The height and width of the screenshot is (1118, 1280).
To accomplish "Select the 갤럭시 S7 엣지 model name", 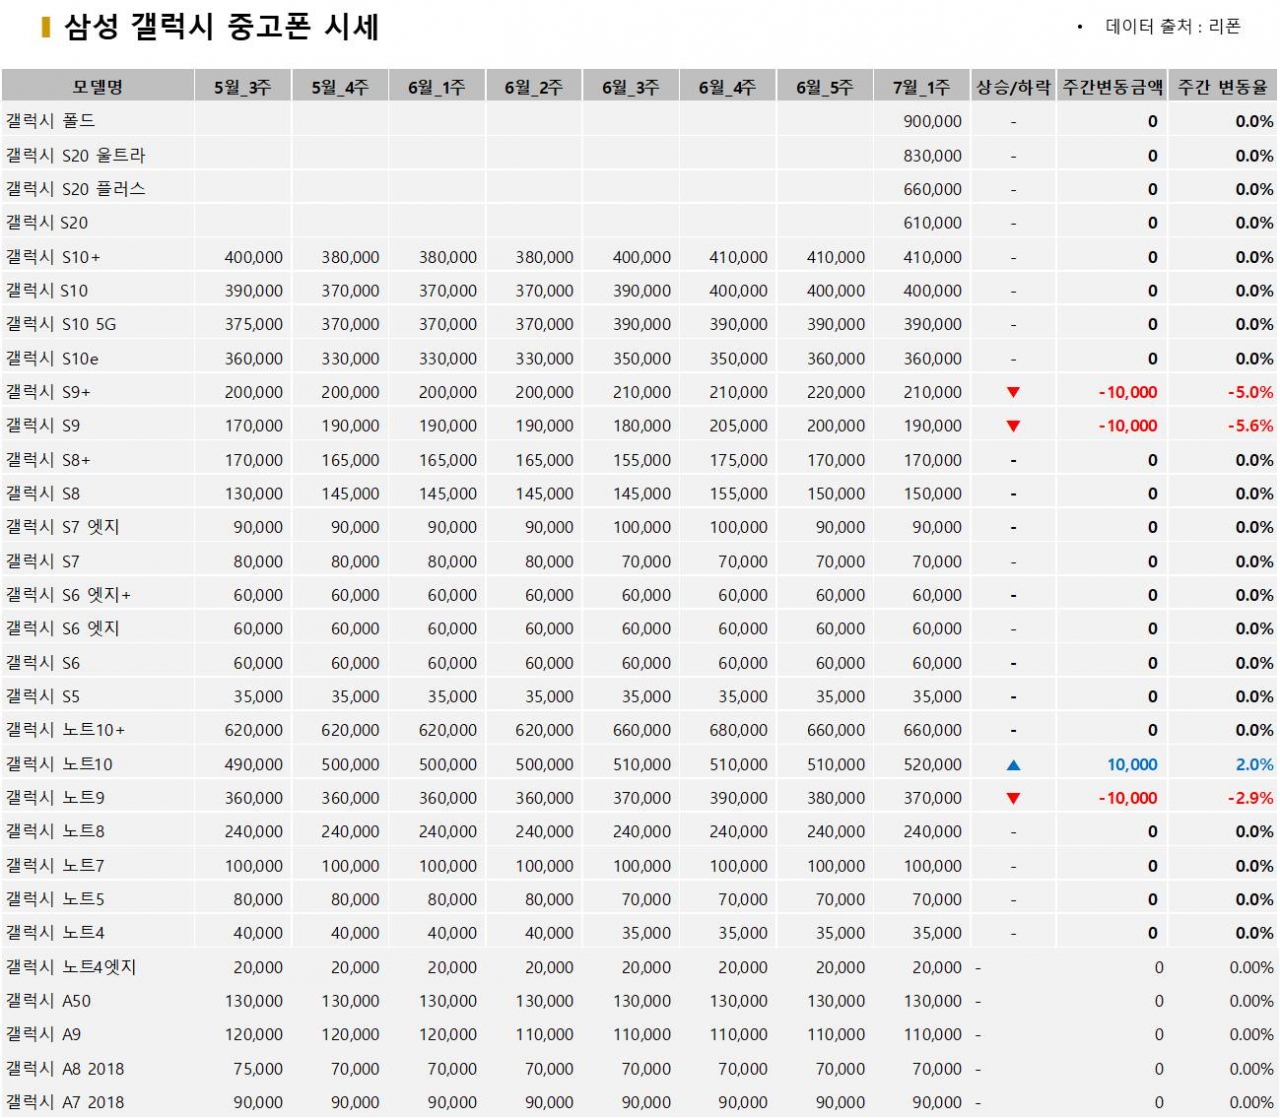I will [63, 527].
